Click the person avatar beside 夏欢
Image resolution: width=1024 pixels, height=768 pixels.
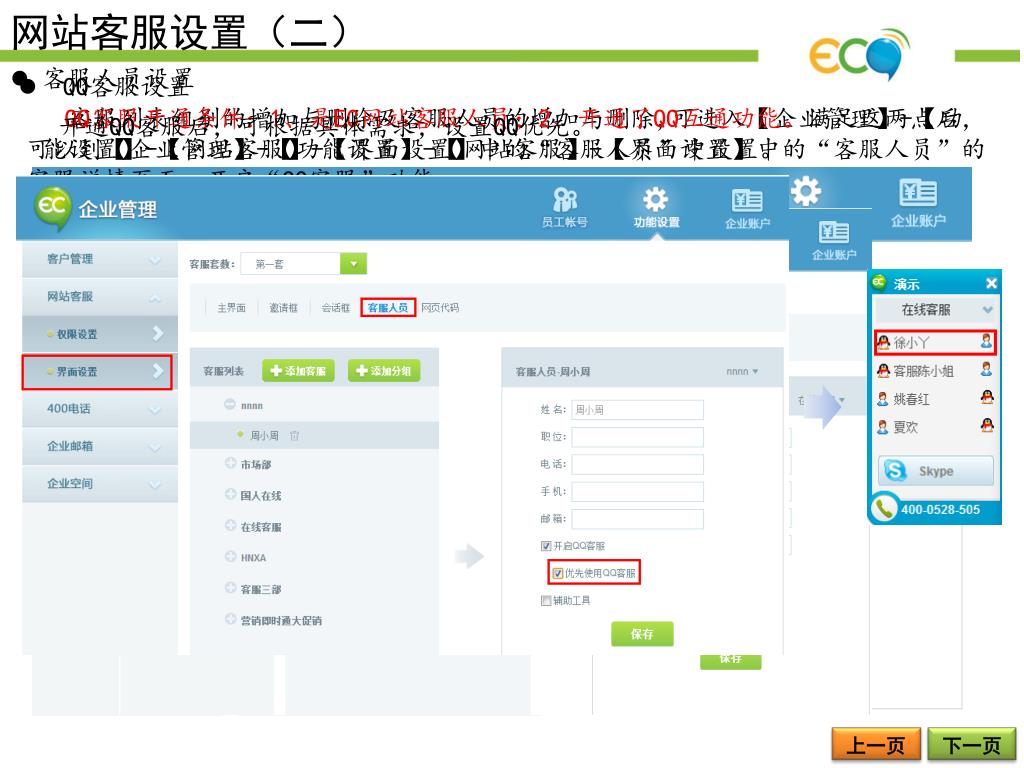[x=883, y=426]
